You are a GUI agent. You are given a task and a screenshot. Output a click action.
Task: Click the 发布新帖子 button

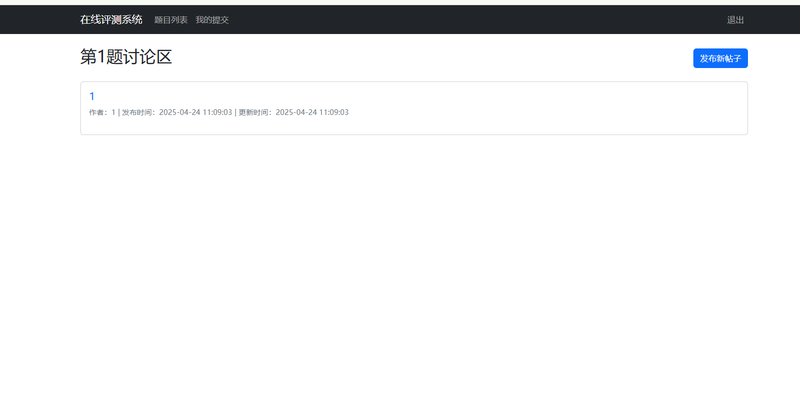[x=720, y=58]
